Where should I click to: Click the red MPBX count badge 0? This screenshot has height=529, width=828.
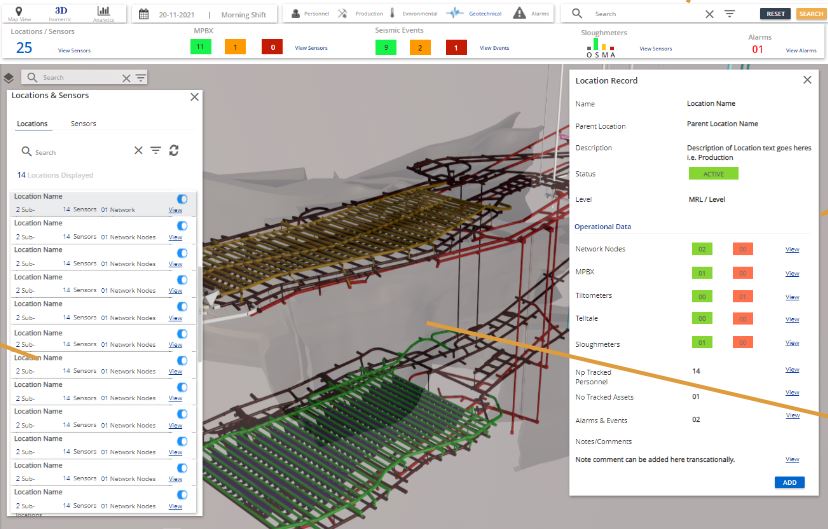coord(272,47)
